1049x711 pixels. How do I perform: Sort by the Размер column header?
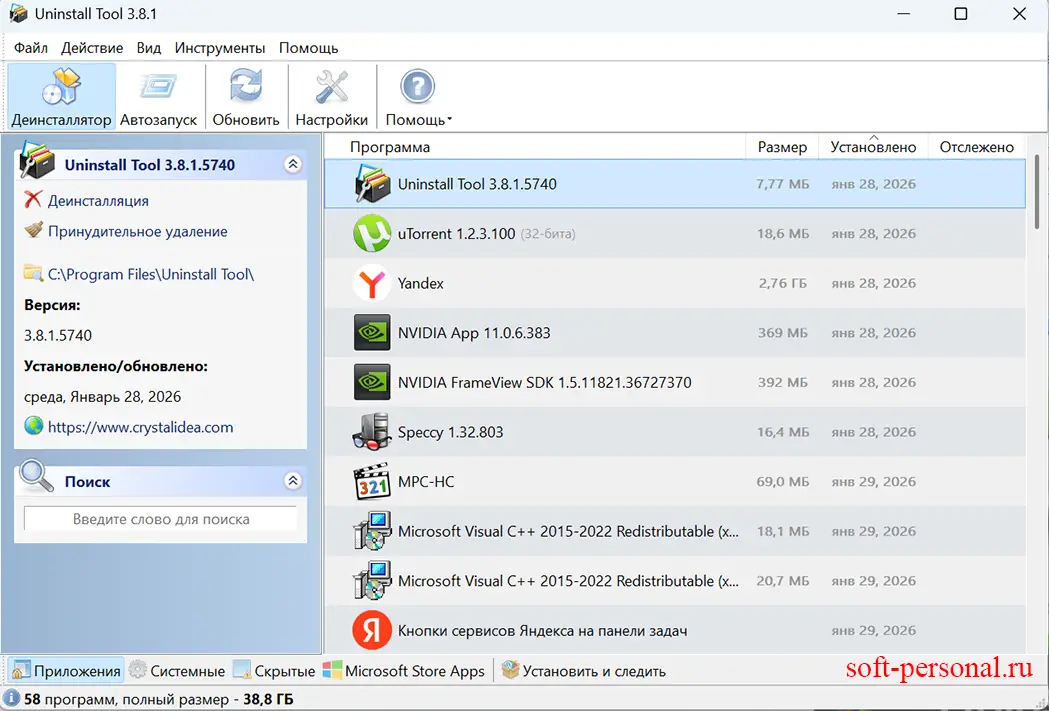[x=782, y=147]
